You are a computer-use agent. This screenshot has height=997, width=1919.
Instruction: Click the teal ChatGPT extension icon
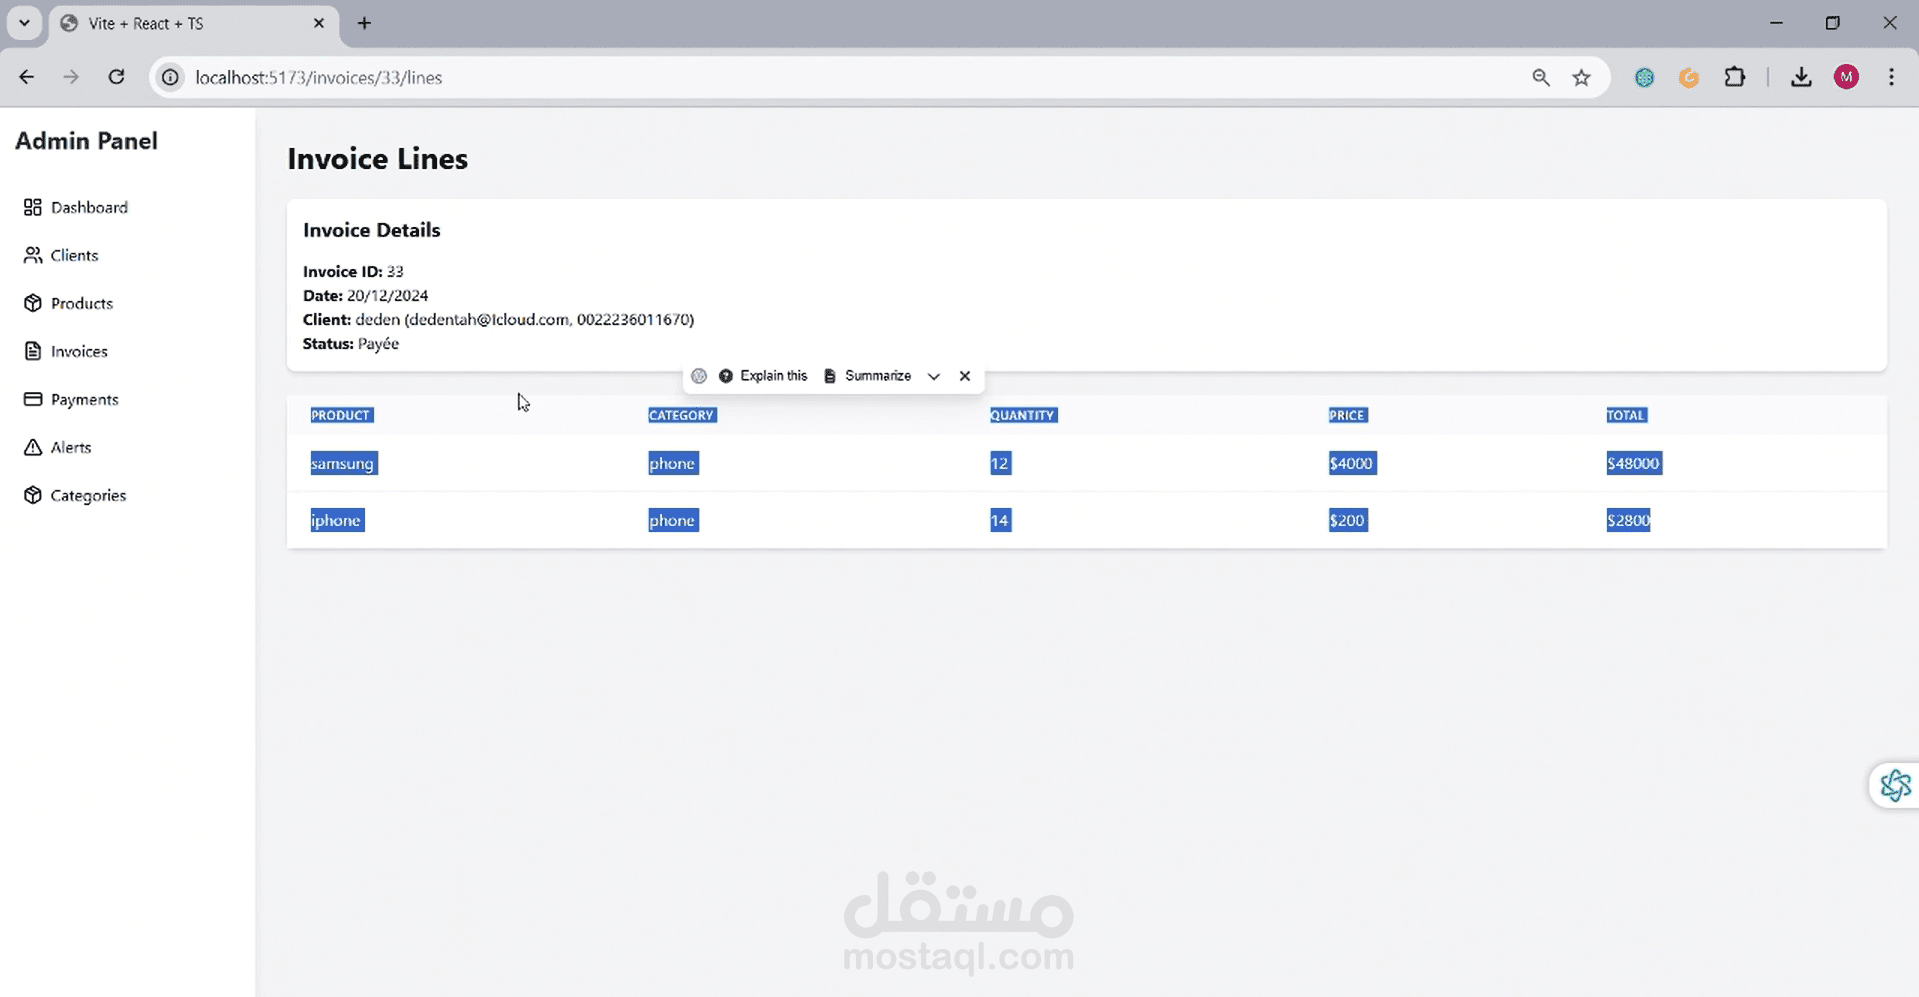pos(1643,77)
